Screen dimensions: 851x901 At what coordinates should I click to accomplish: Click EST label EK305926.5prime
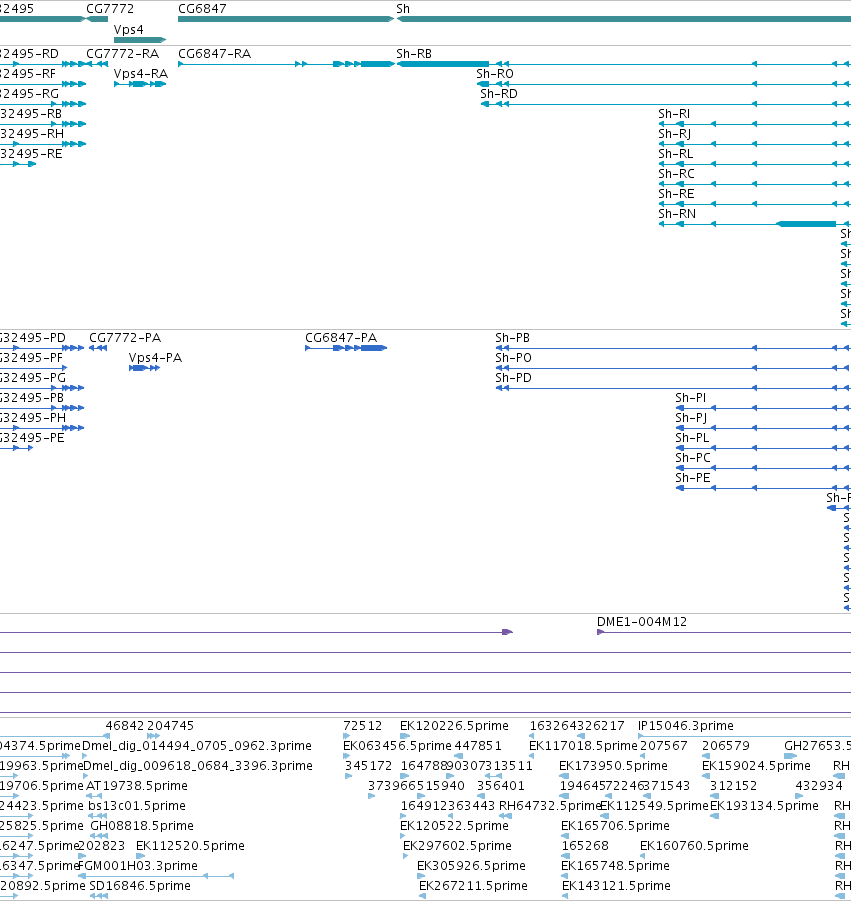coord(471,866)
